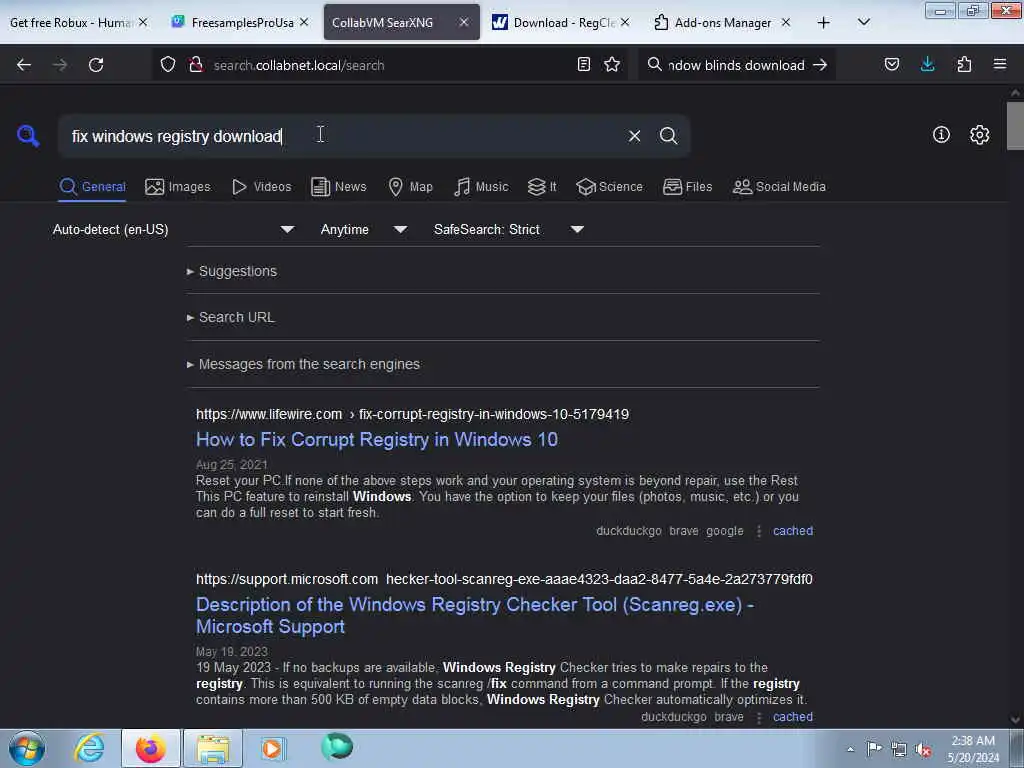Close the CollabVM SearXNG tab

pyautogui.click(x=464, y=22)
